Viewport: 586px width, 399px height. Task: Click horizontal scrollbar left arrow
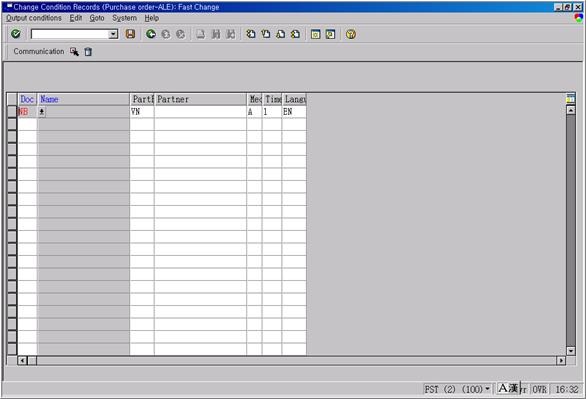click(22, 361)
